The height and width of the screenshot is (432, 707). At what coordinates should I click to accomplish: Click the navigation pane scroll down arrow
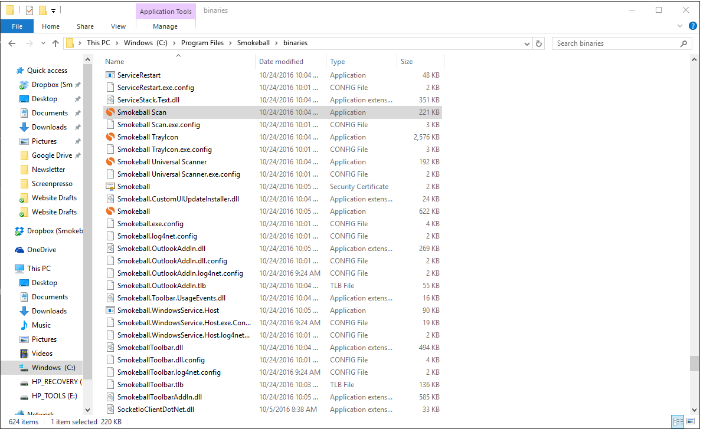point(87,410)
